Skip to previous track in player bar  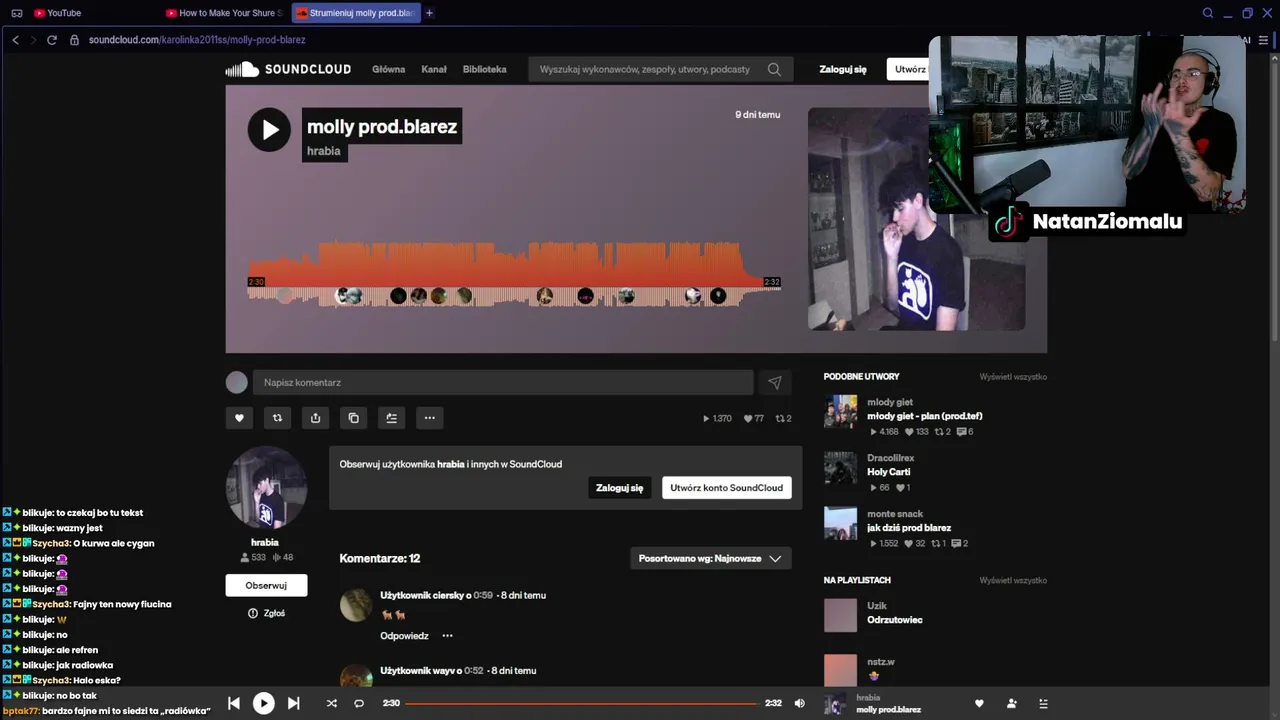tap(234, 703)
